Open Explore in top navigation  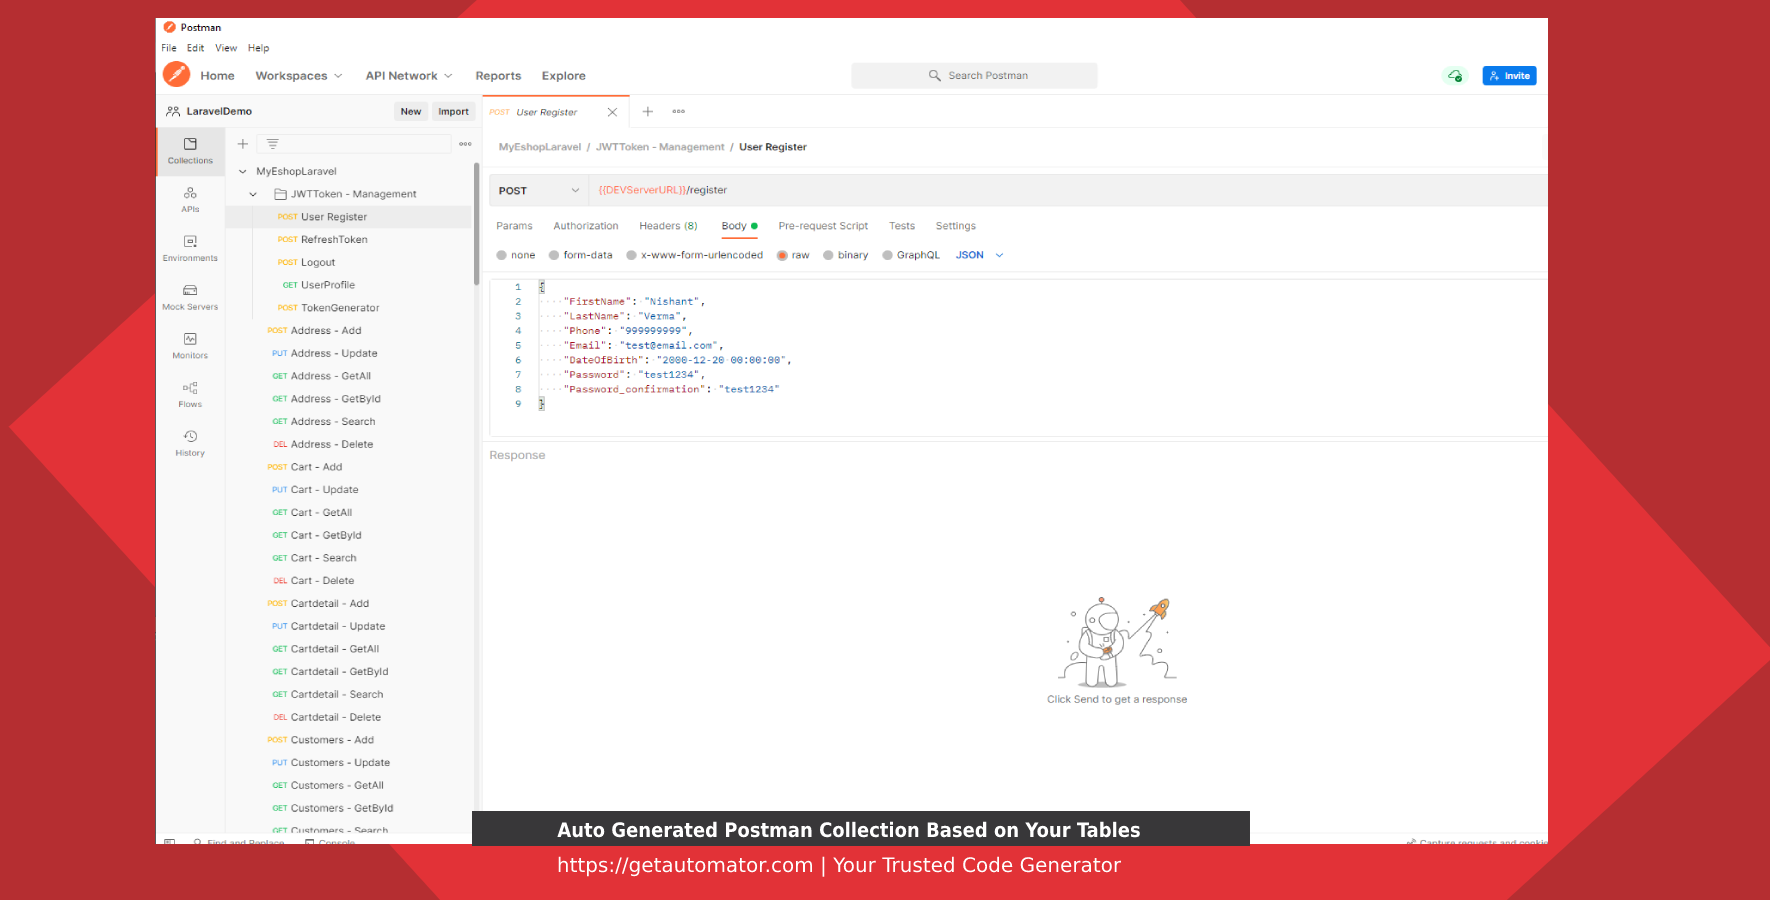point(564,76)
